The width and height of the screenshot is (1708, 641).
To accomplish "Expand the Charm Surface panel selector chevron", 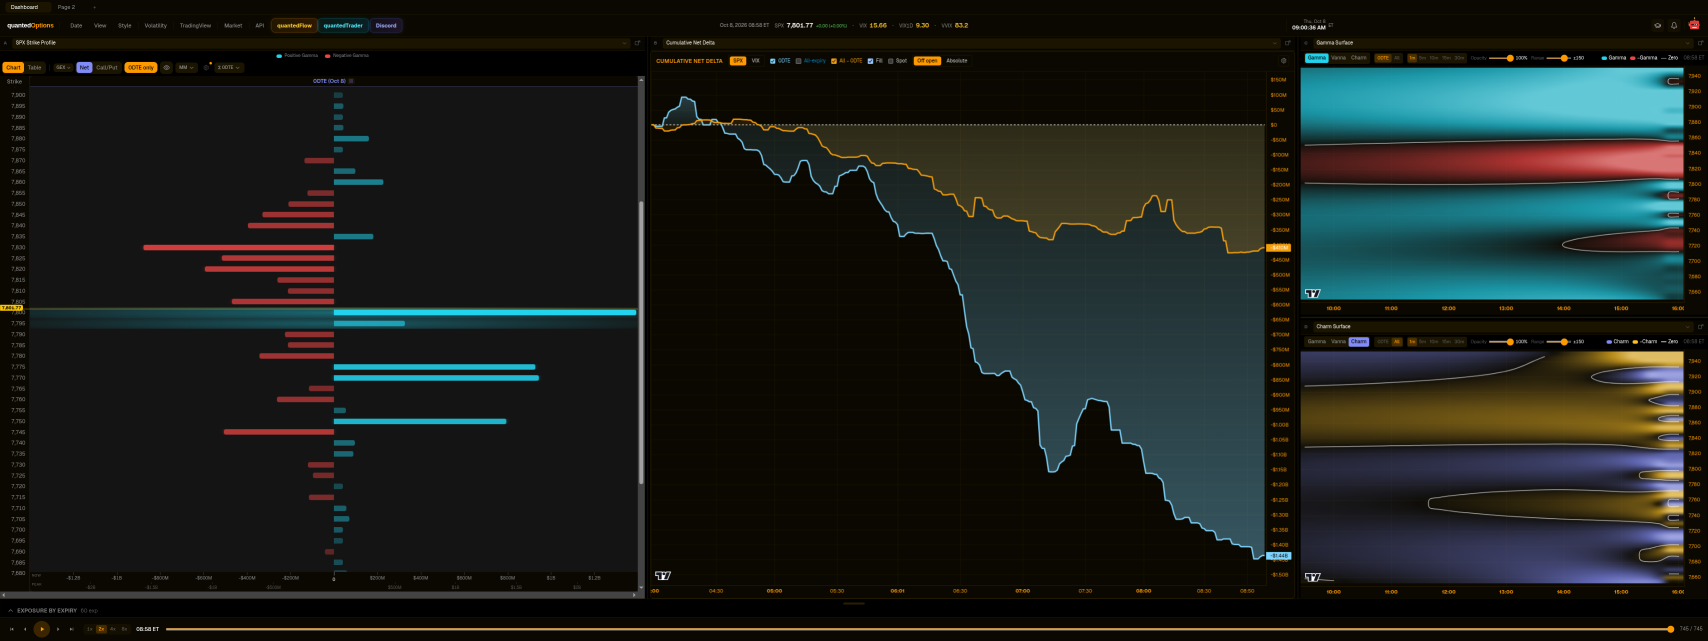I will 1688,326.
